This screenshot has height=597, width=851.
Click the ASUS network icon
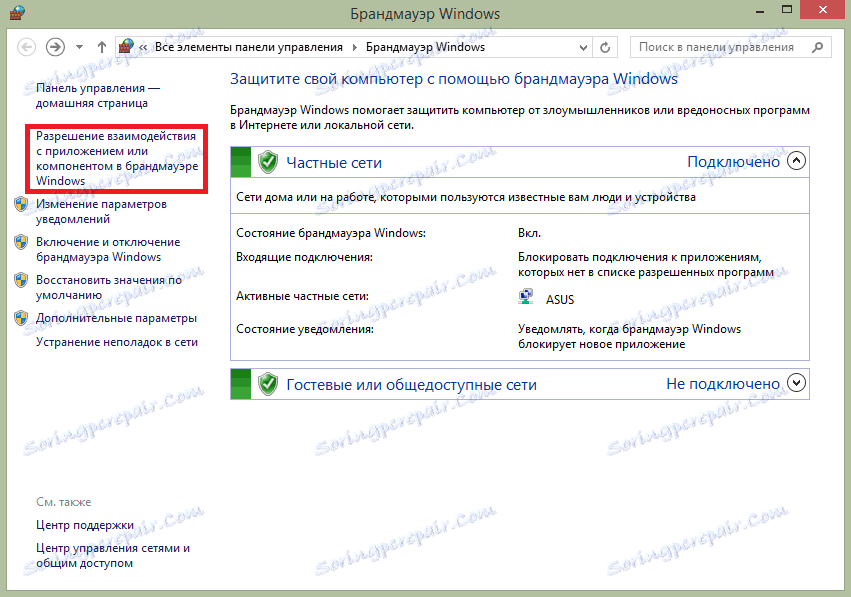525,297
